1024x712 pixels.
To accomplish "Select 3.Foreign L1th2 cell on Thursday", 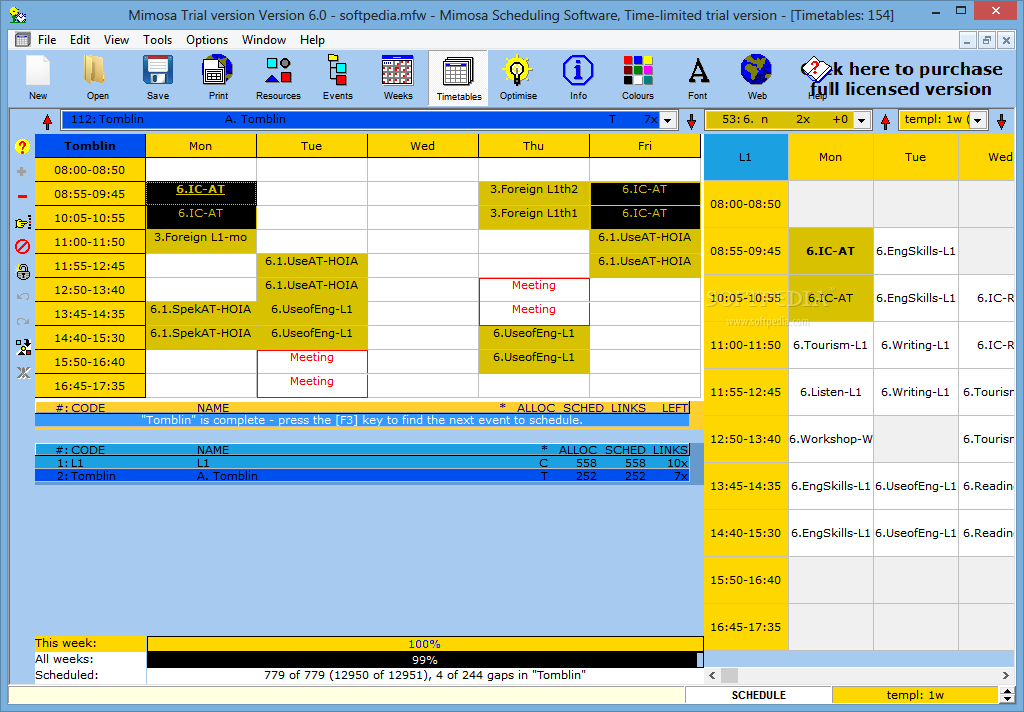I will pos(534,193).
